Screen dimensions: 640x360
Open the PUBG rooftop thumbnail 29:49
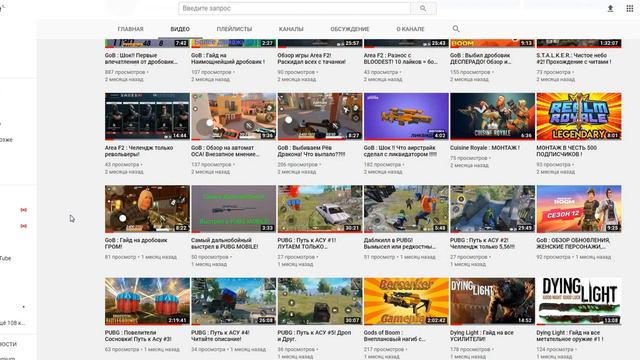[x=492, y=209]
